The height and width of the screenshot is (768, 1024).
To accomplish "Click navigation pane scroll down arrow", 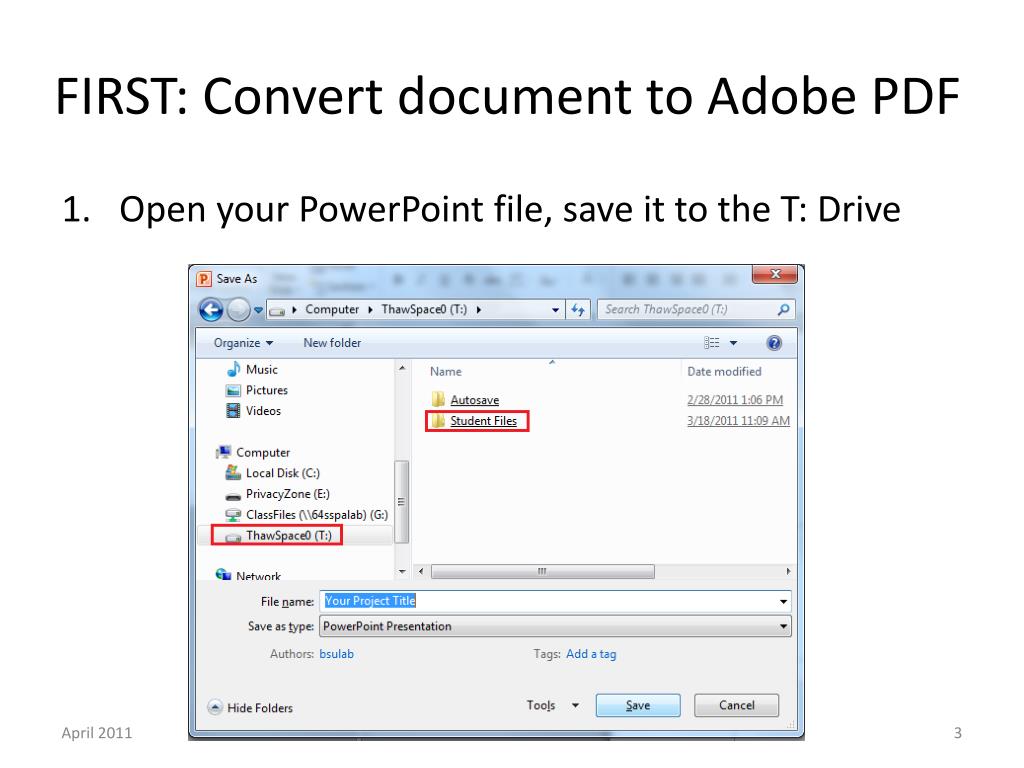I will [402, 571].
